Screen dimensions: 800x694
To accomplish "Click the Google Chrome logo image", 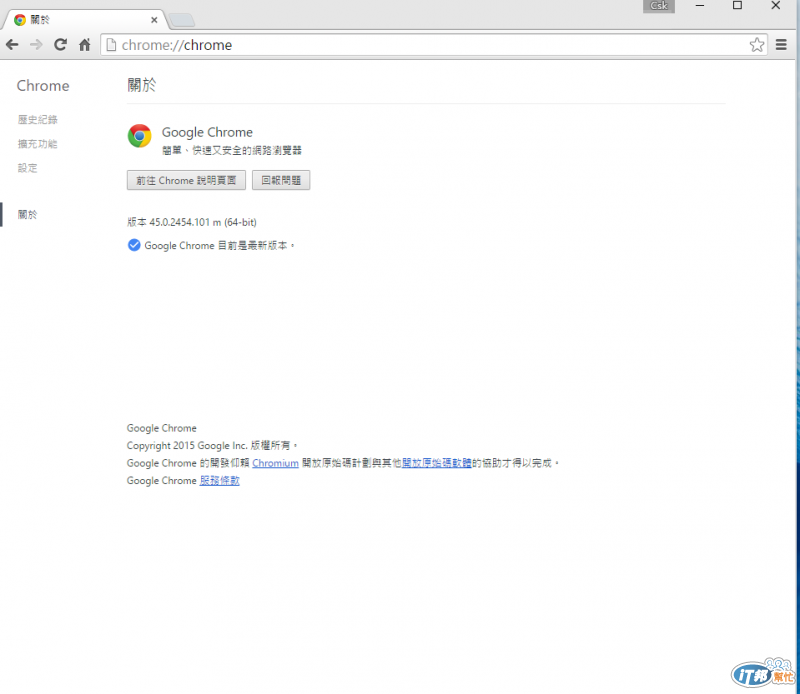I will 139,136.
